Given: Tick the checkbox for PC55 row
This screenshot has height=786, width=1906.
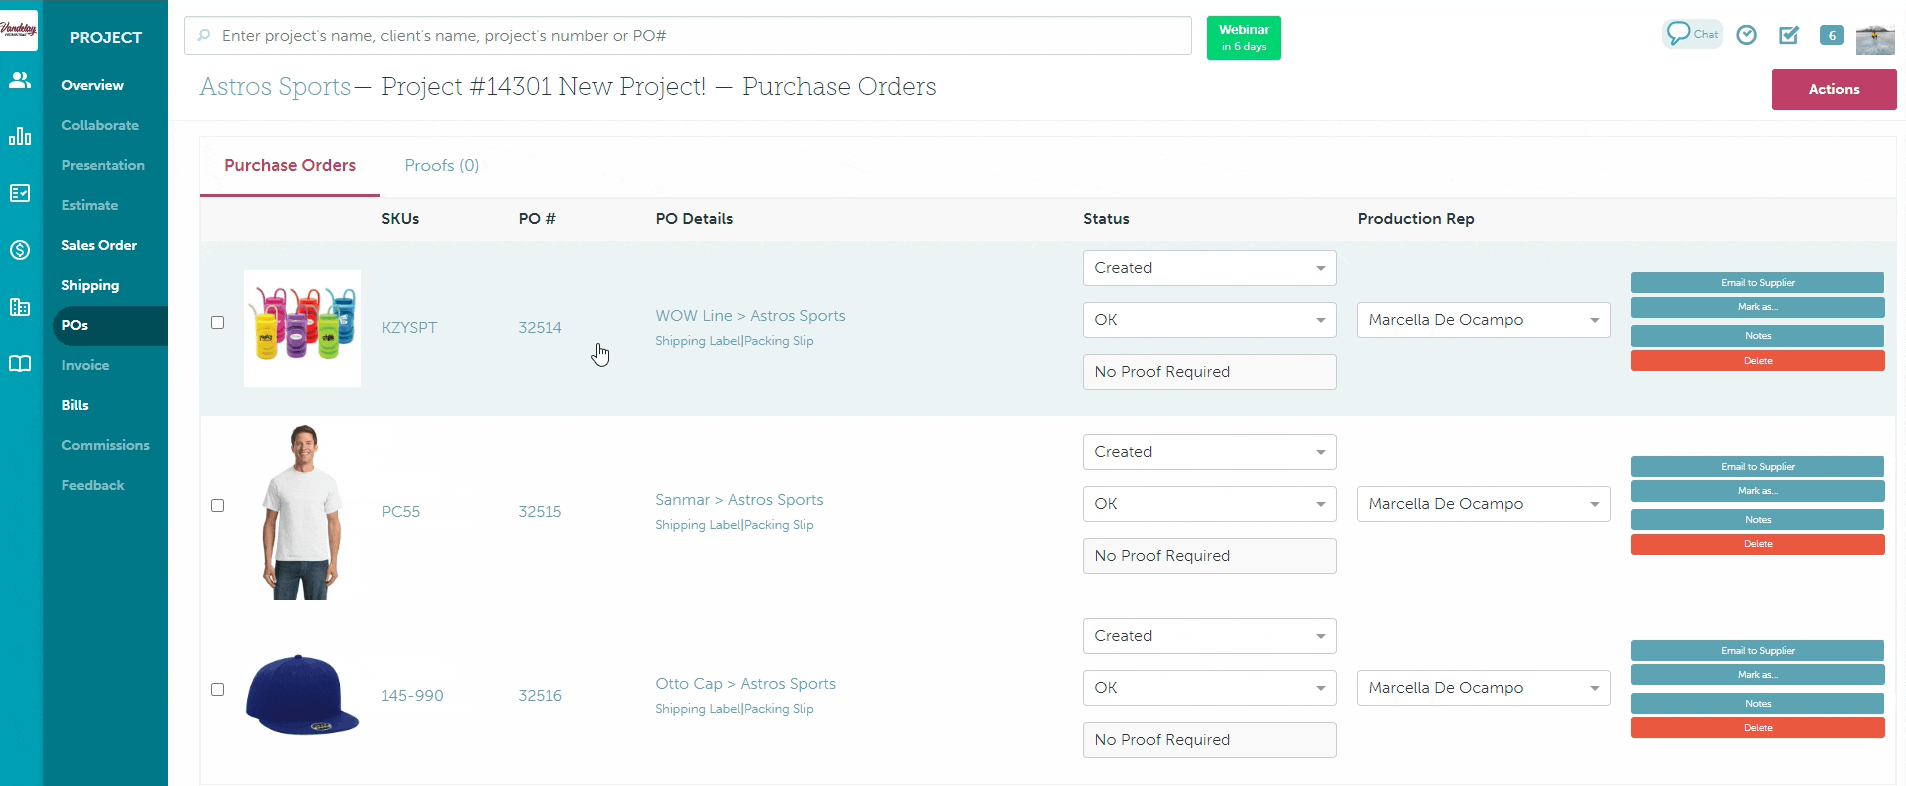Looking at the screenshot, I should pos(218,506).
